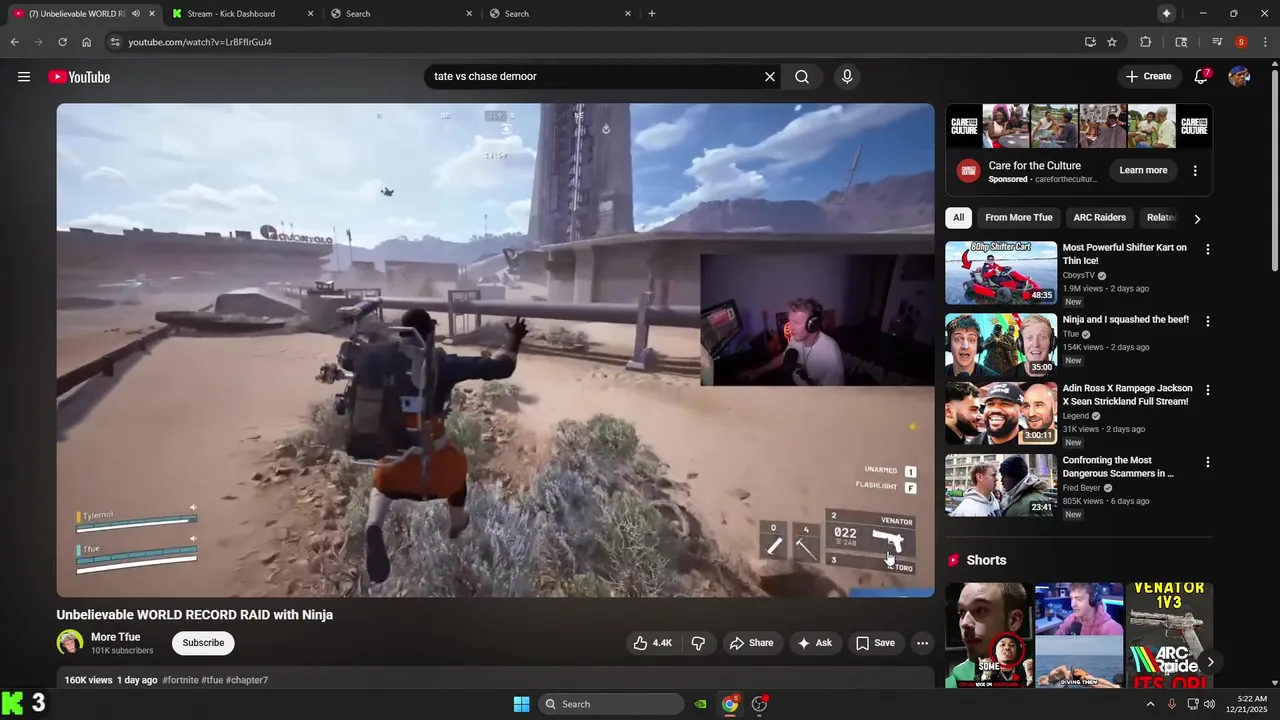Screen dimensions: 1280x720
Task: Open Chrome media controls
Action: click(x=1217, y=42)
